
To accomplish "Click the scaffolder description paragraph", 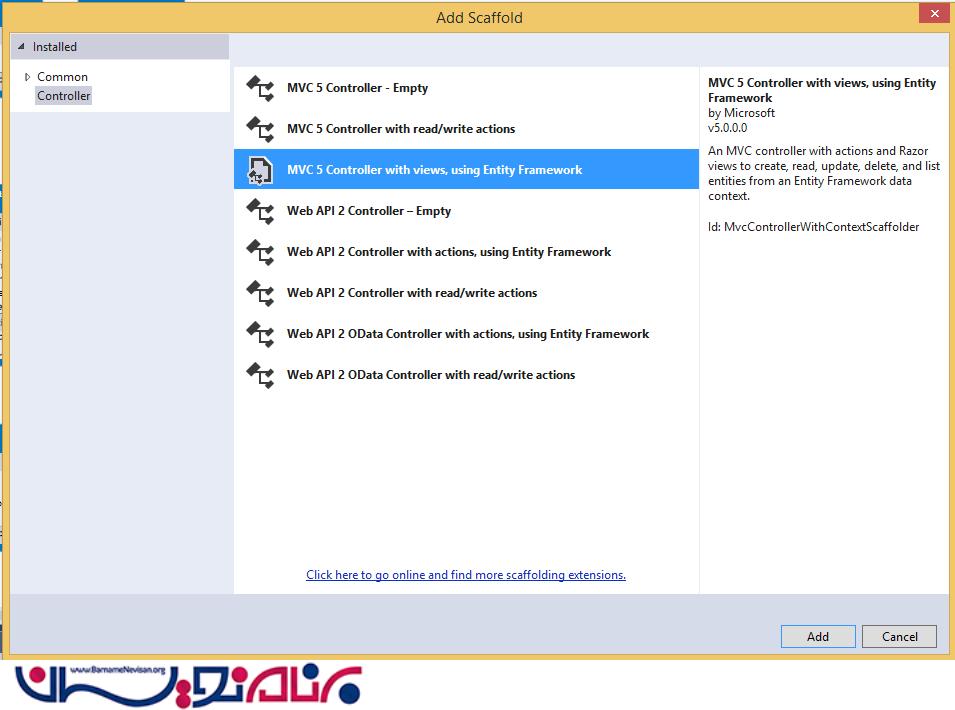I will [x=823, y=173].
